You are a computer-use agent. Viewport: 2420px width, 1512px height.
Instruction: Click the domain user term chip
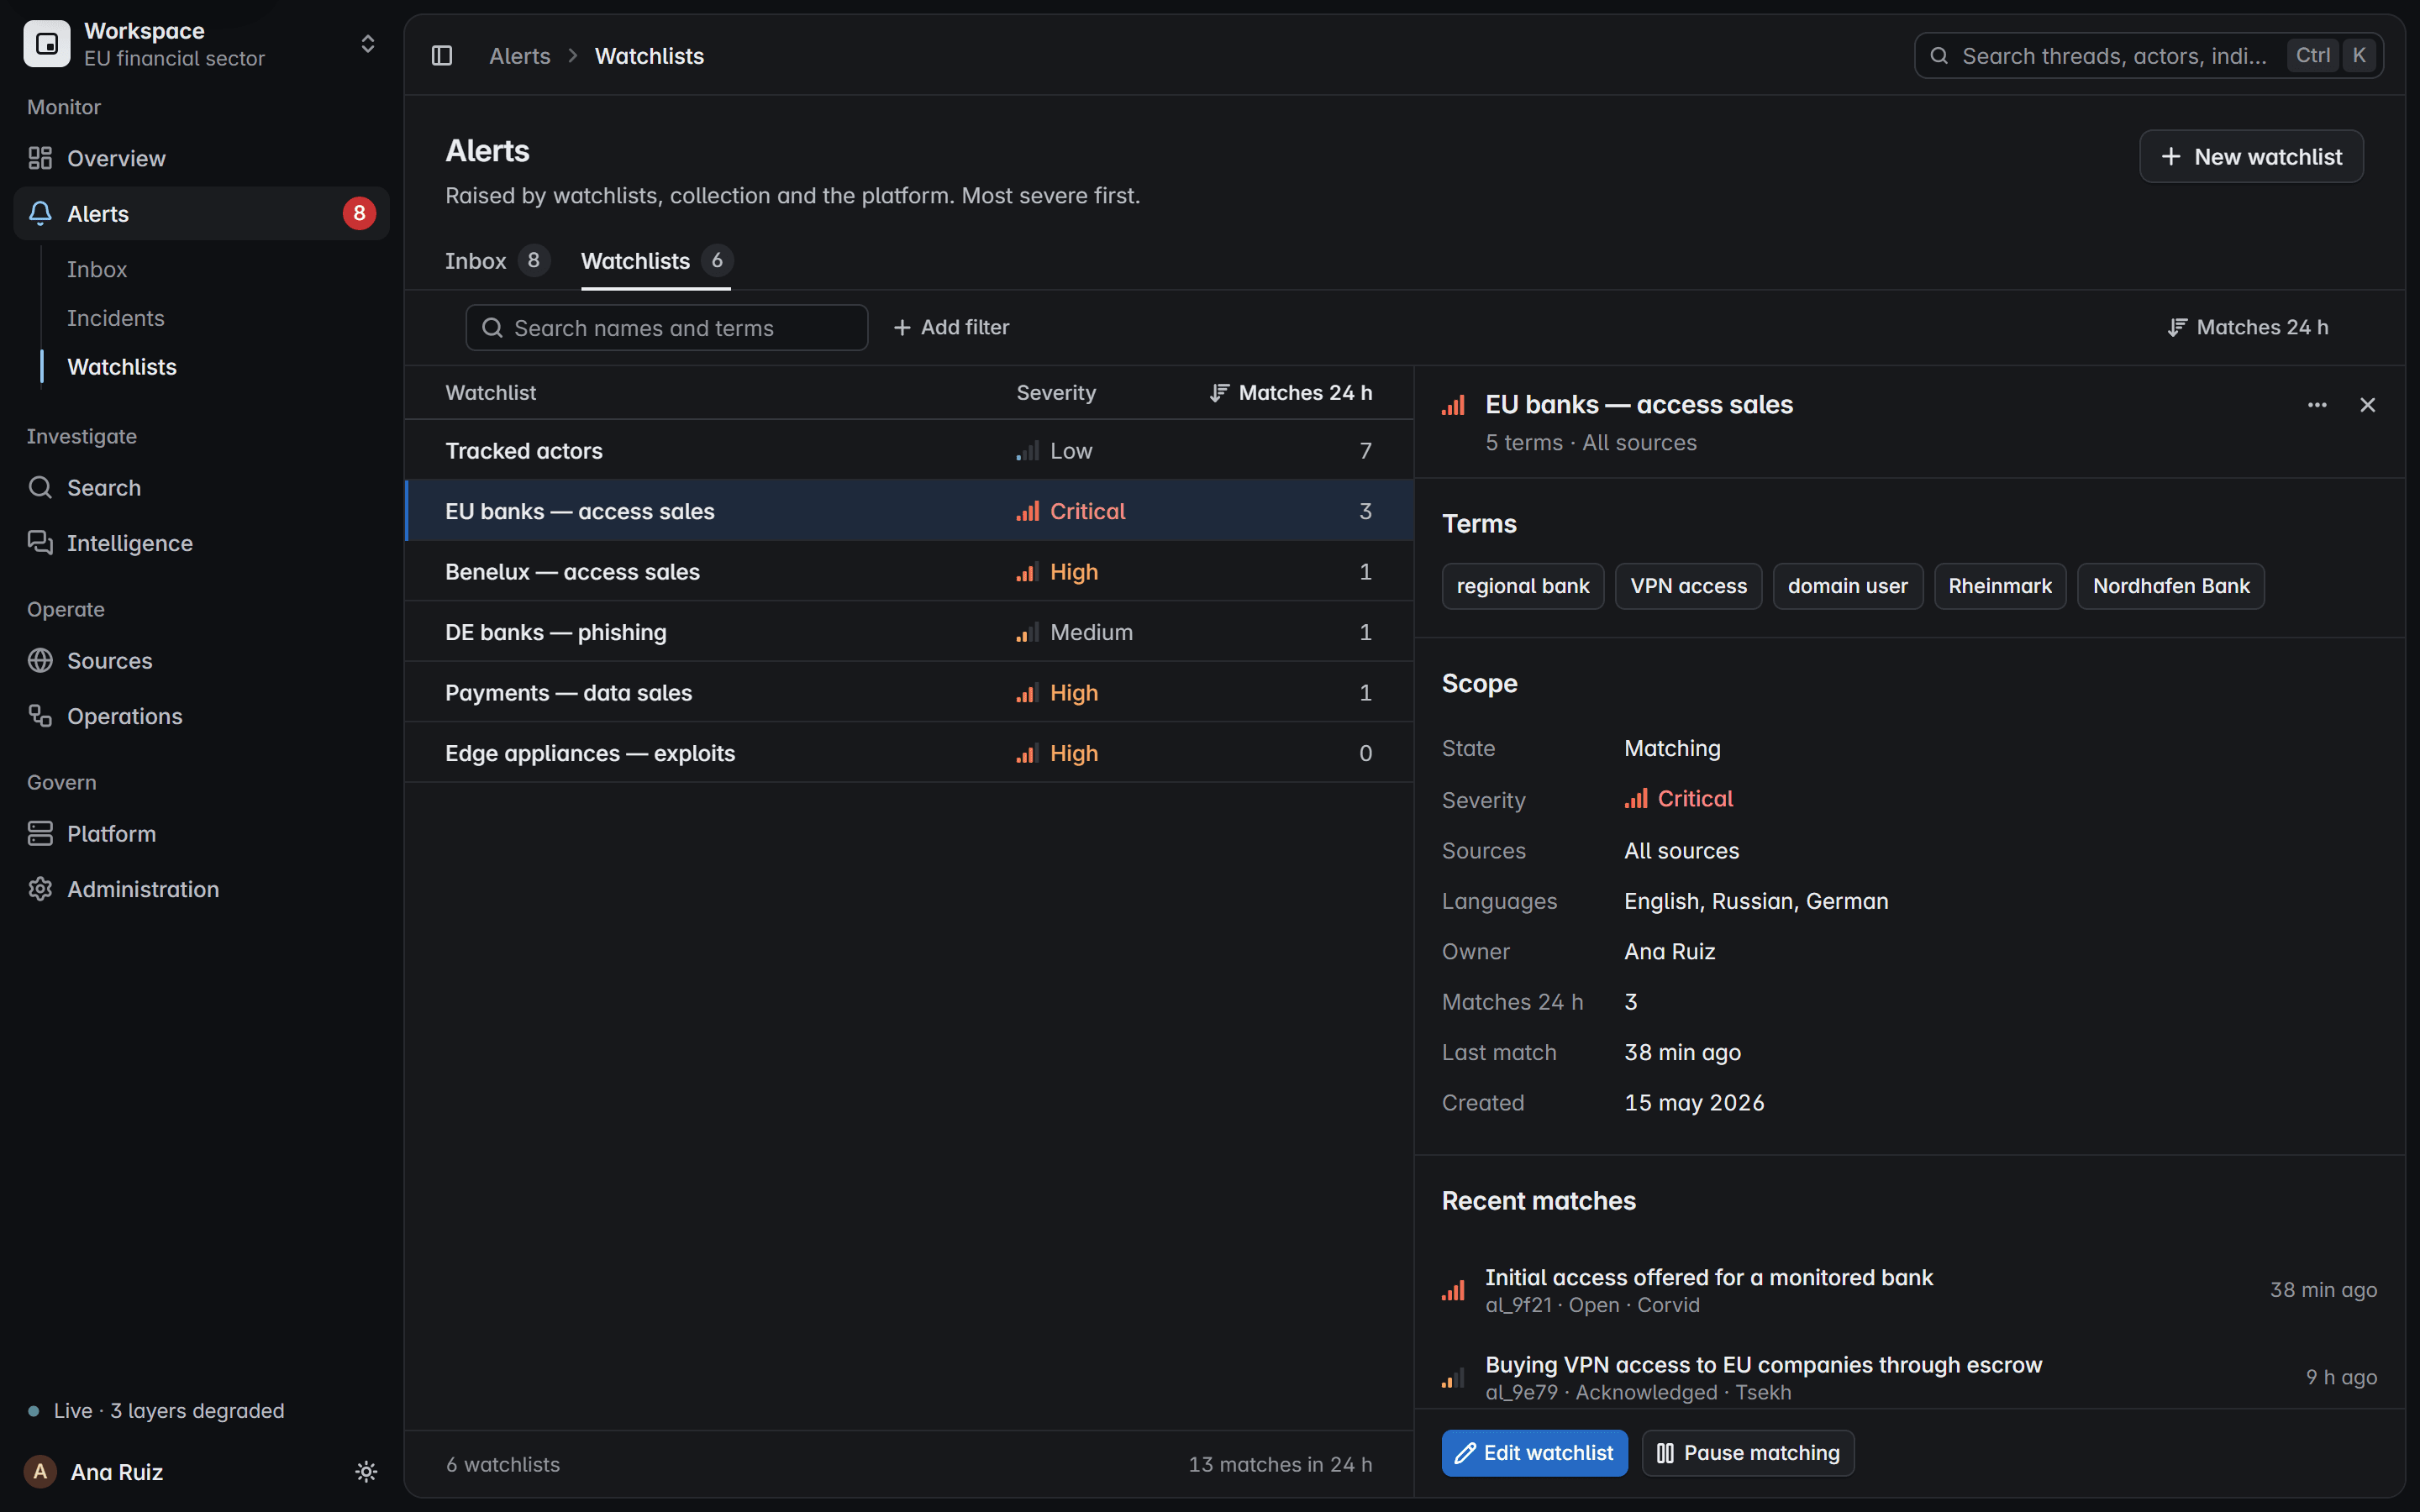click(1847, 586)
